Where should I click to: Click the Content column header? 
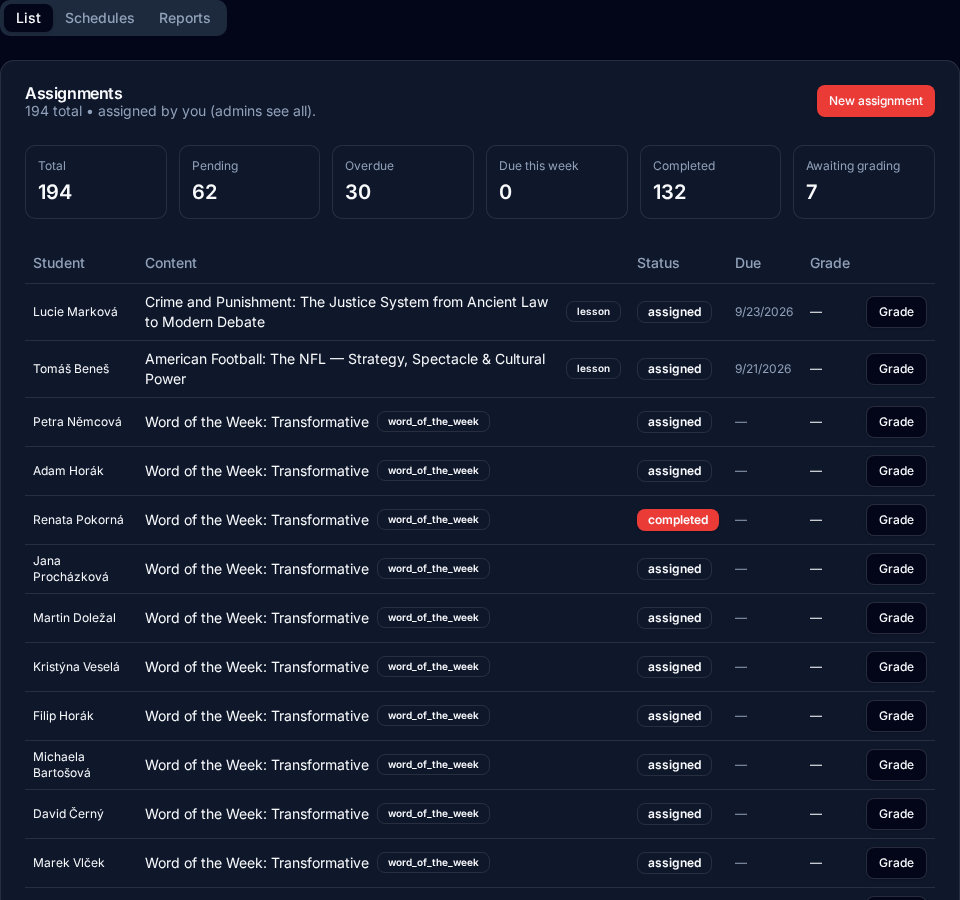tap(171, 263)
